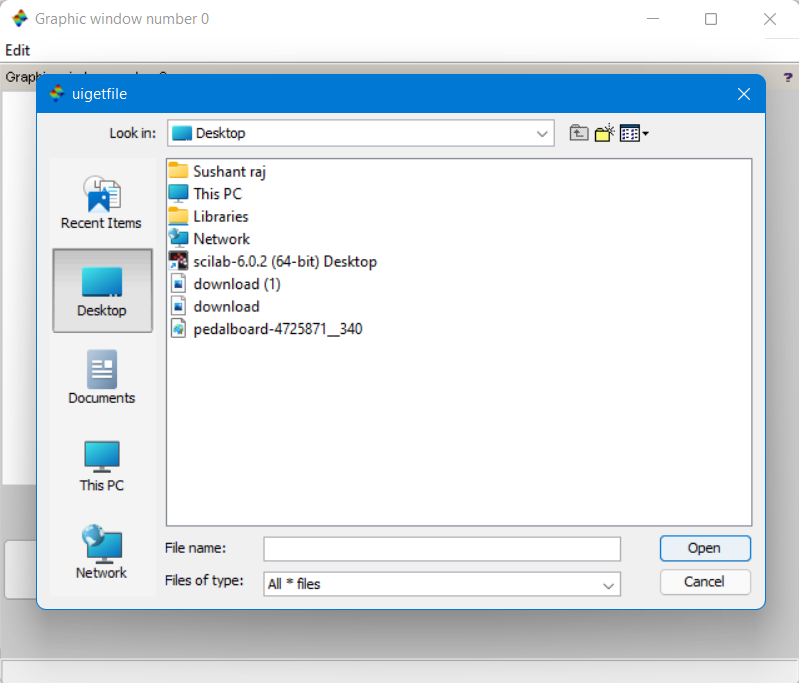The image size is (799, 683).
Task: Select scilab-6.0.2 (64-bit) Desktop shortcut
Action: (273, 261)
